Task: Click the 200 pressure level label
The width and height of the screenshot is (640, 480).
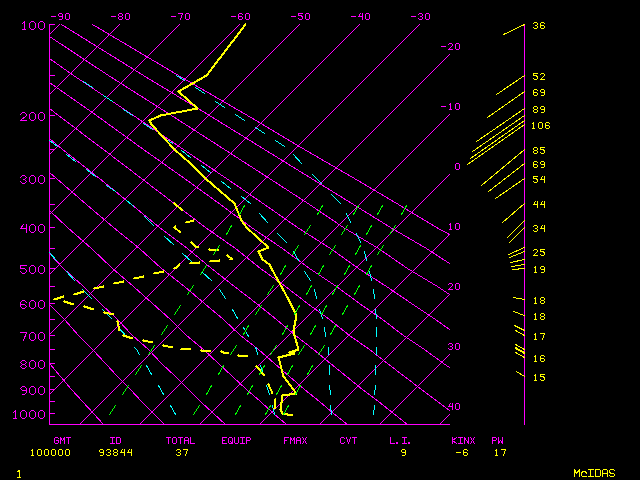Action: point(33,117)
